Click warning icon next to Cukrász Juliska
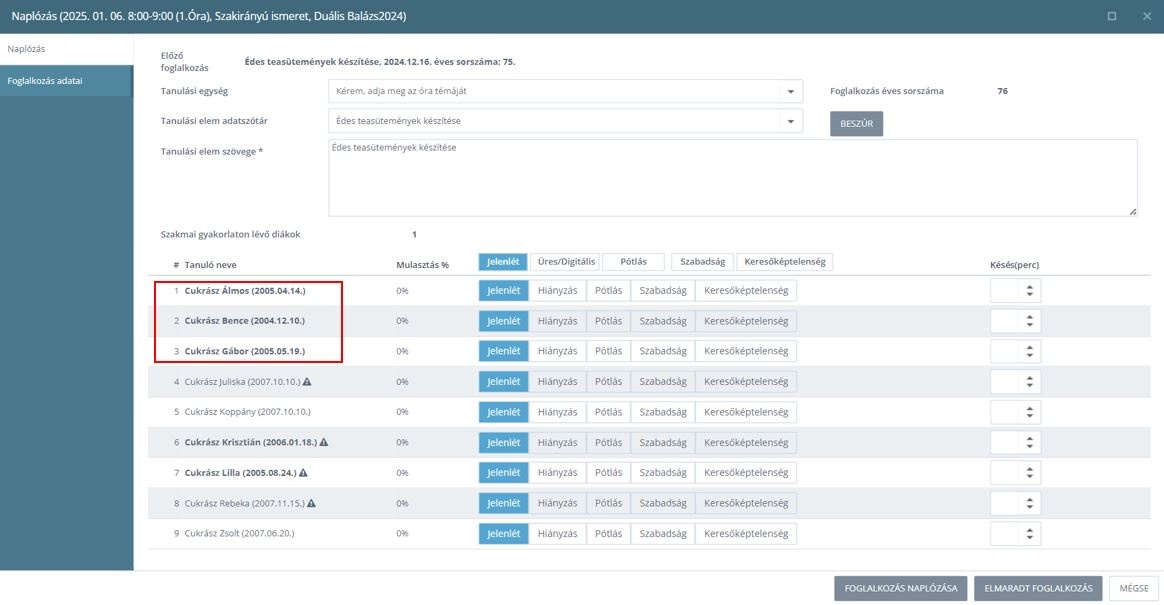 coord(307,382)
